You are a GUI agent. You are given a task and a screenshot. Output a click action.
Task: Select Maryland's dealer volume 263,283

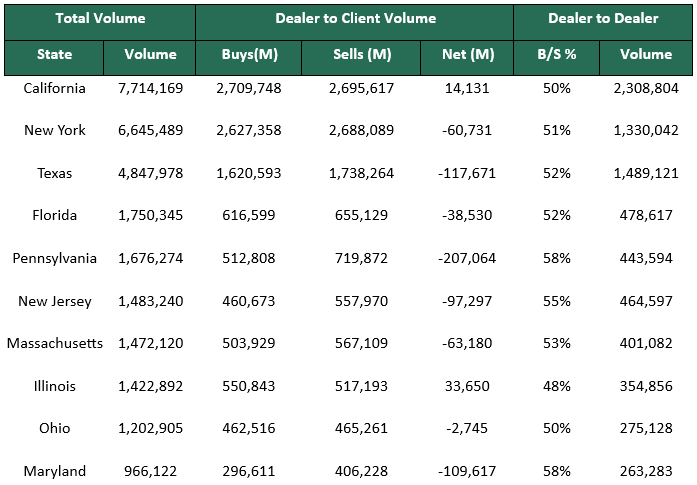pos(645,471)
